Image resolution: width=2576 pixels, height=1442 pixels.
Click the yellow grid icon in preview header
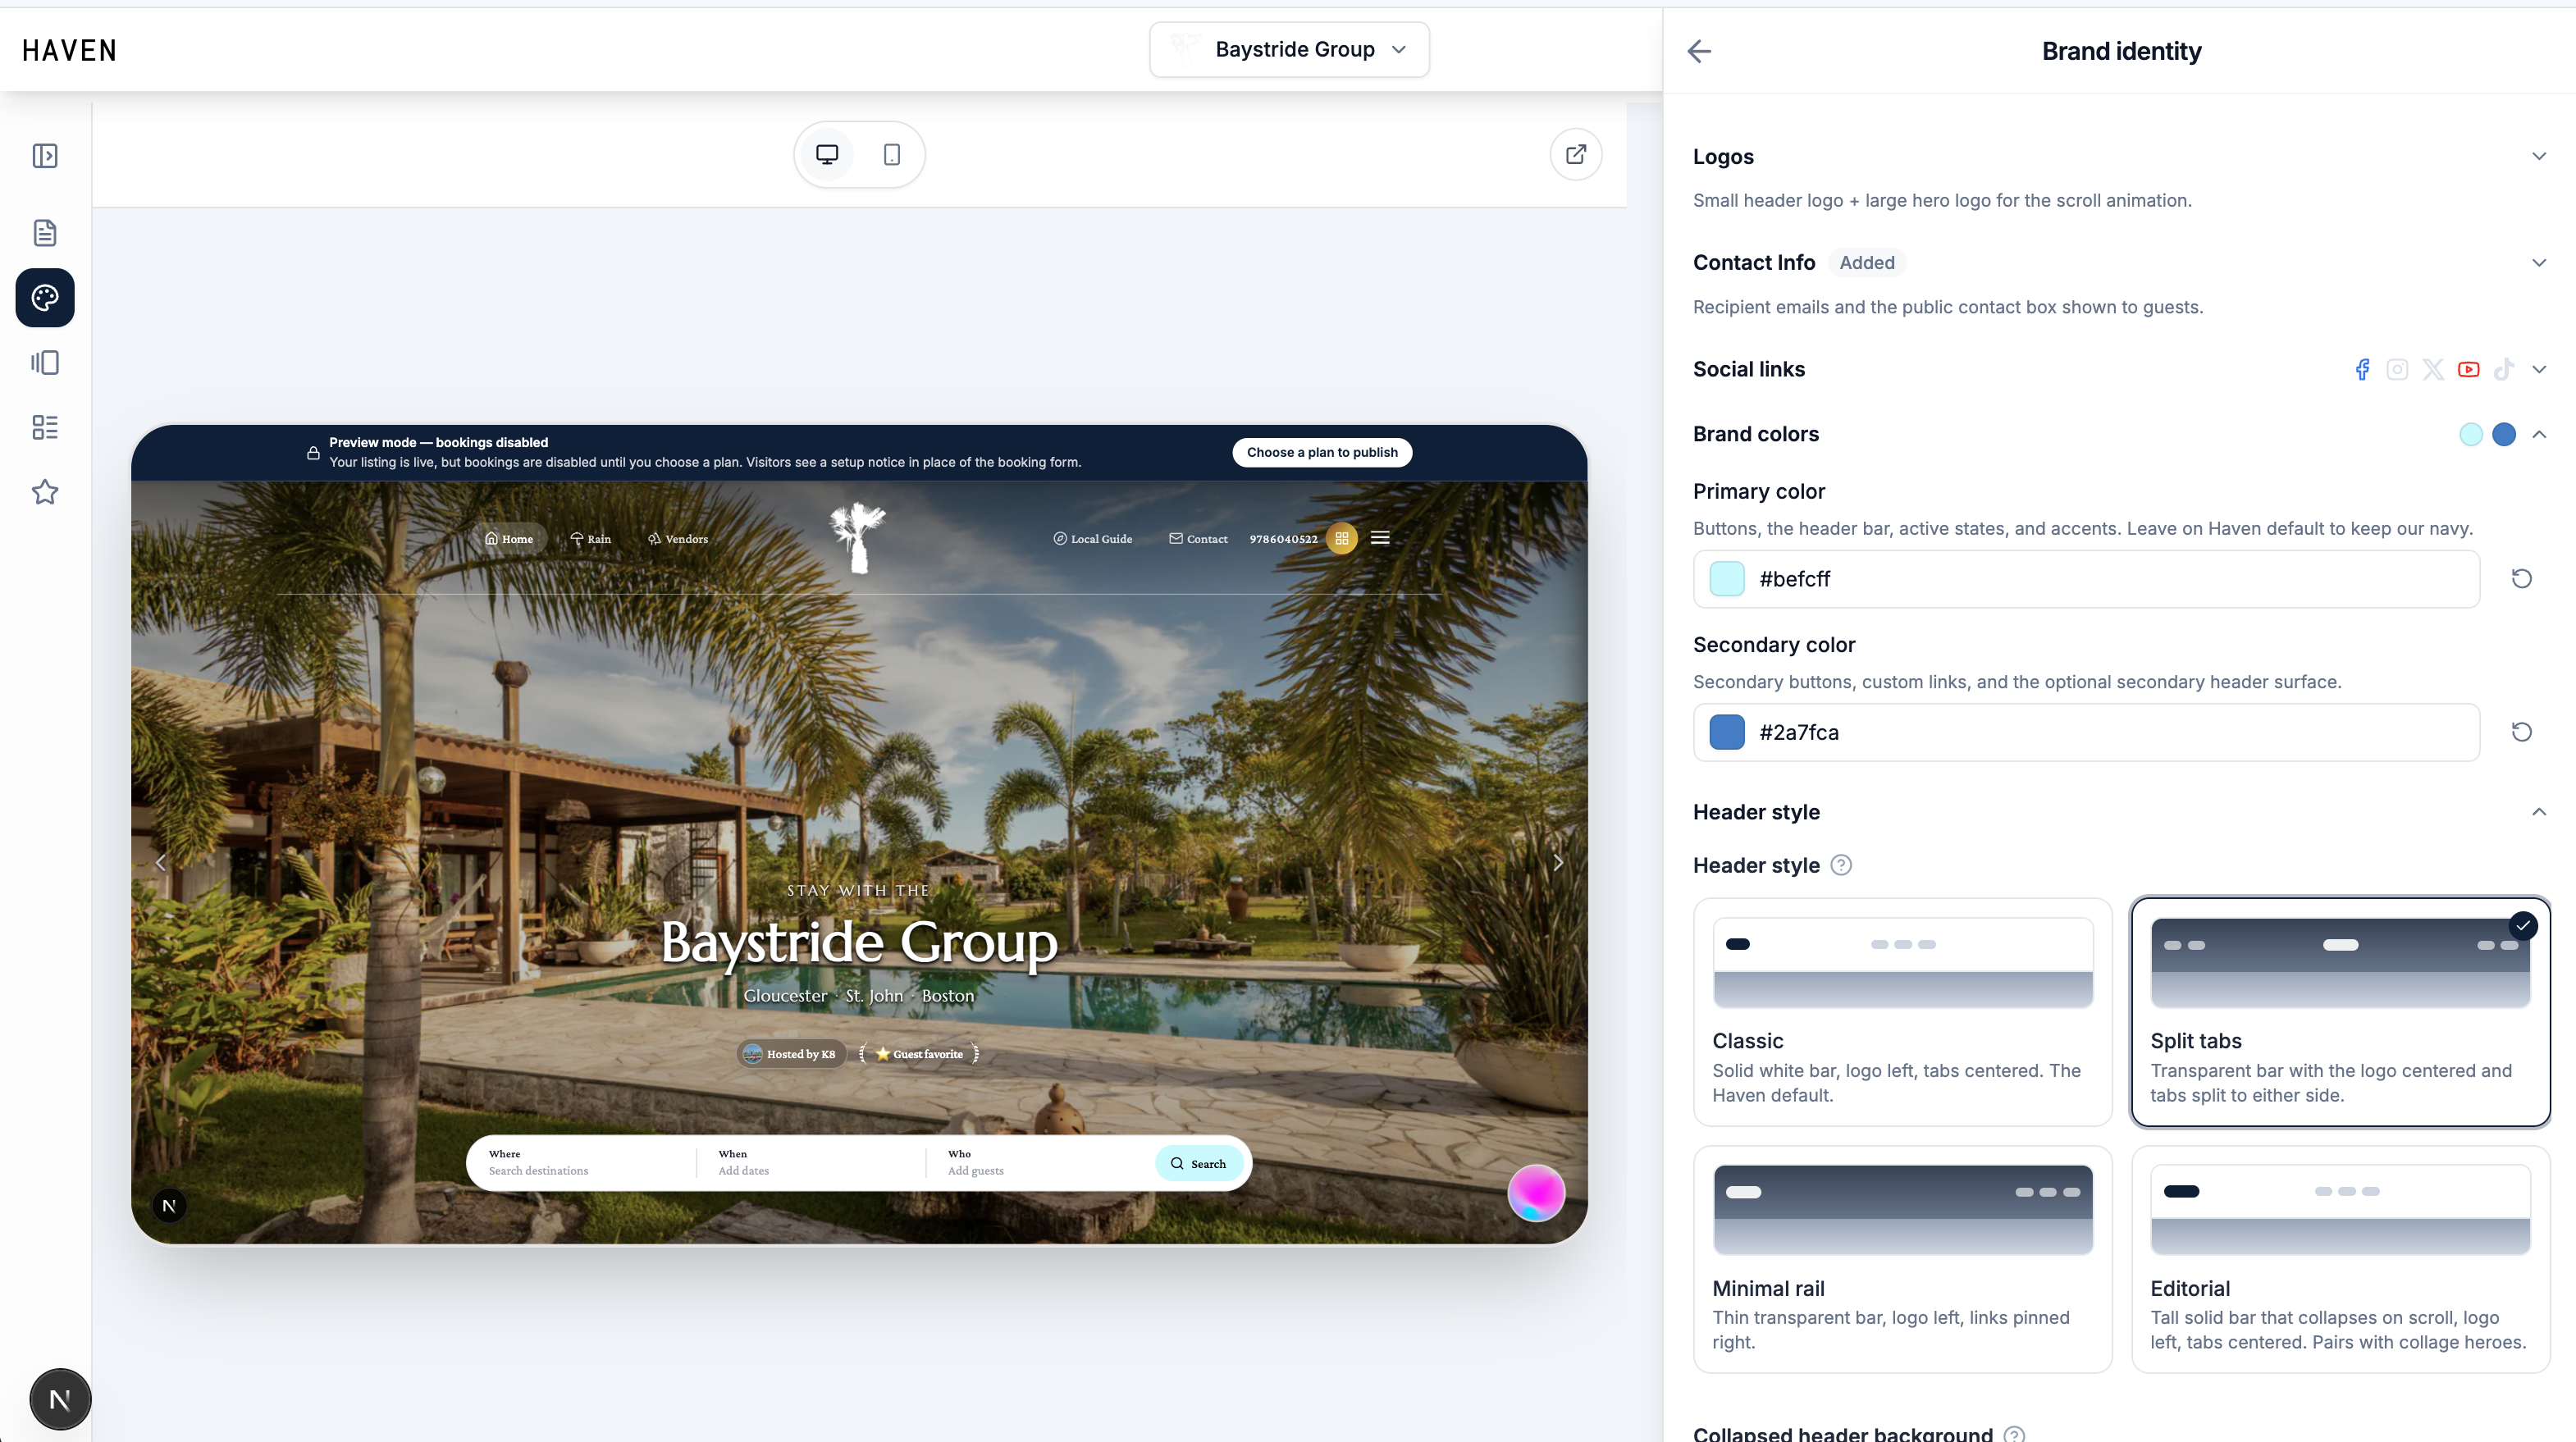click(1342, 538)
